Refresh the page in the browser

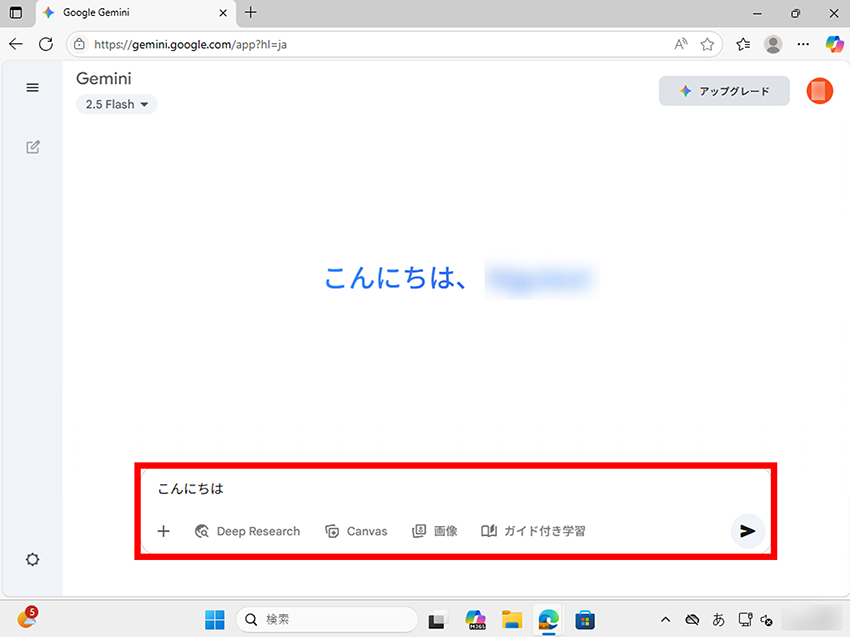tap(46, 44)
